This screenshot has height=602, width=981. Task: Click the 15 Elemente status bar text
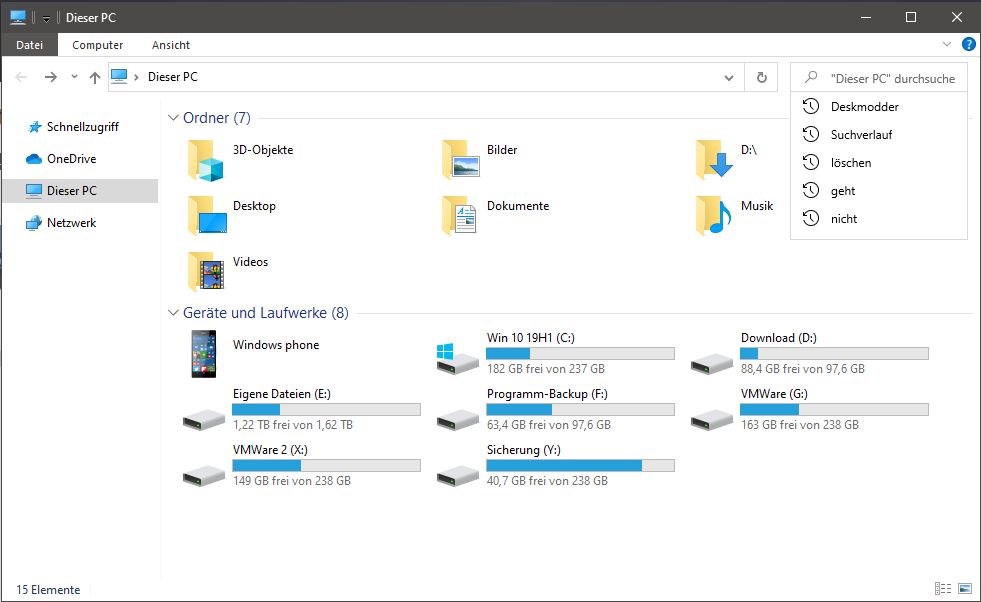(x=48, y=589)
